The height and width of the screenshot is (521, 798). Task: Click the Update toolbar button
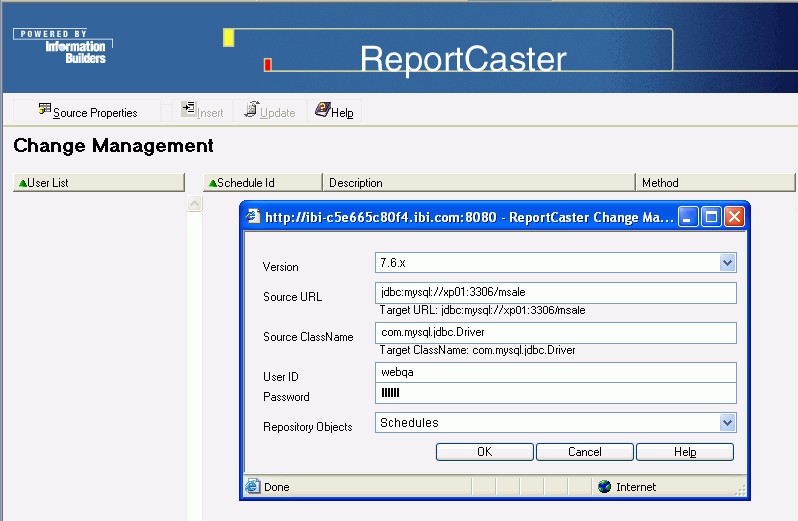tap(270, 111)
